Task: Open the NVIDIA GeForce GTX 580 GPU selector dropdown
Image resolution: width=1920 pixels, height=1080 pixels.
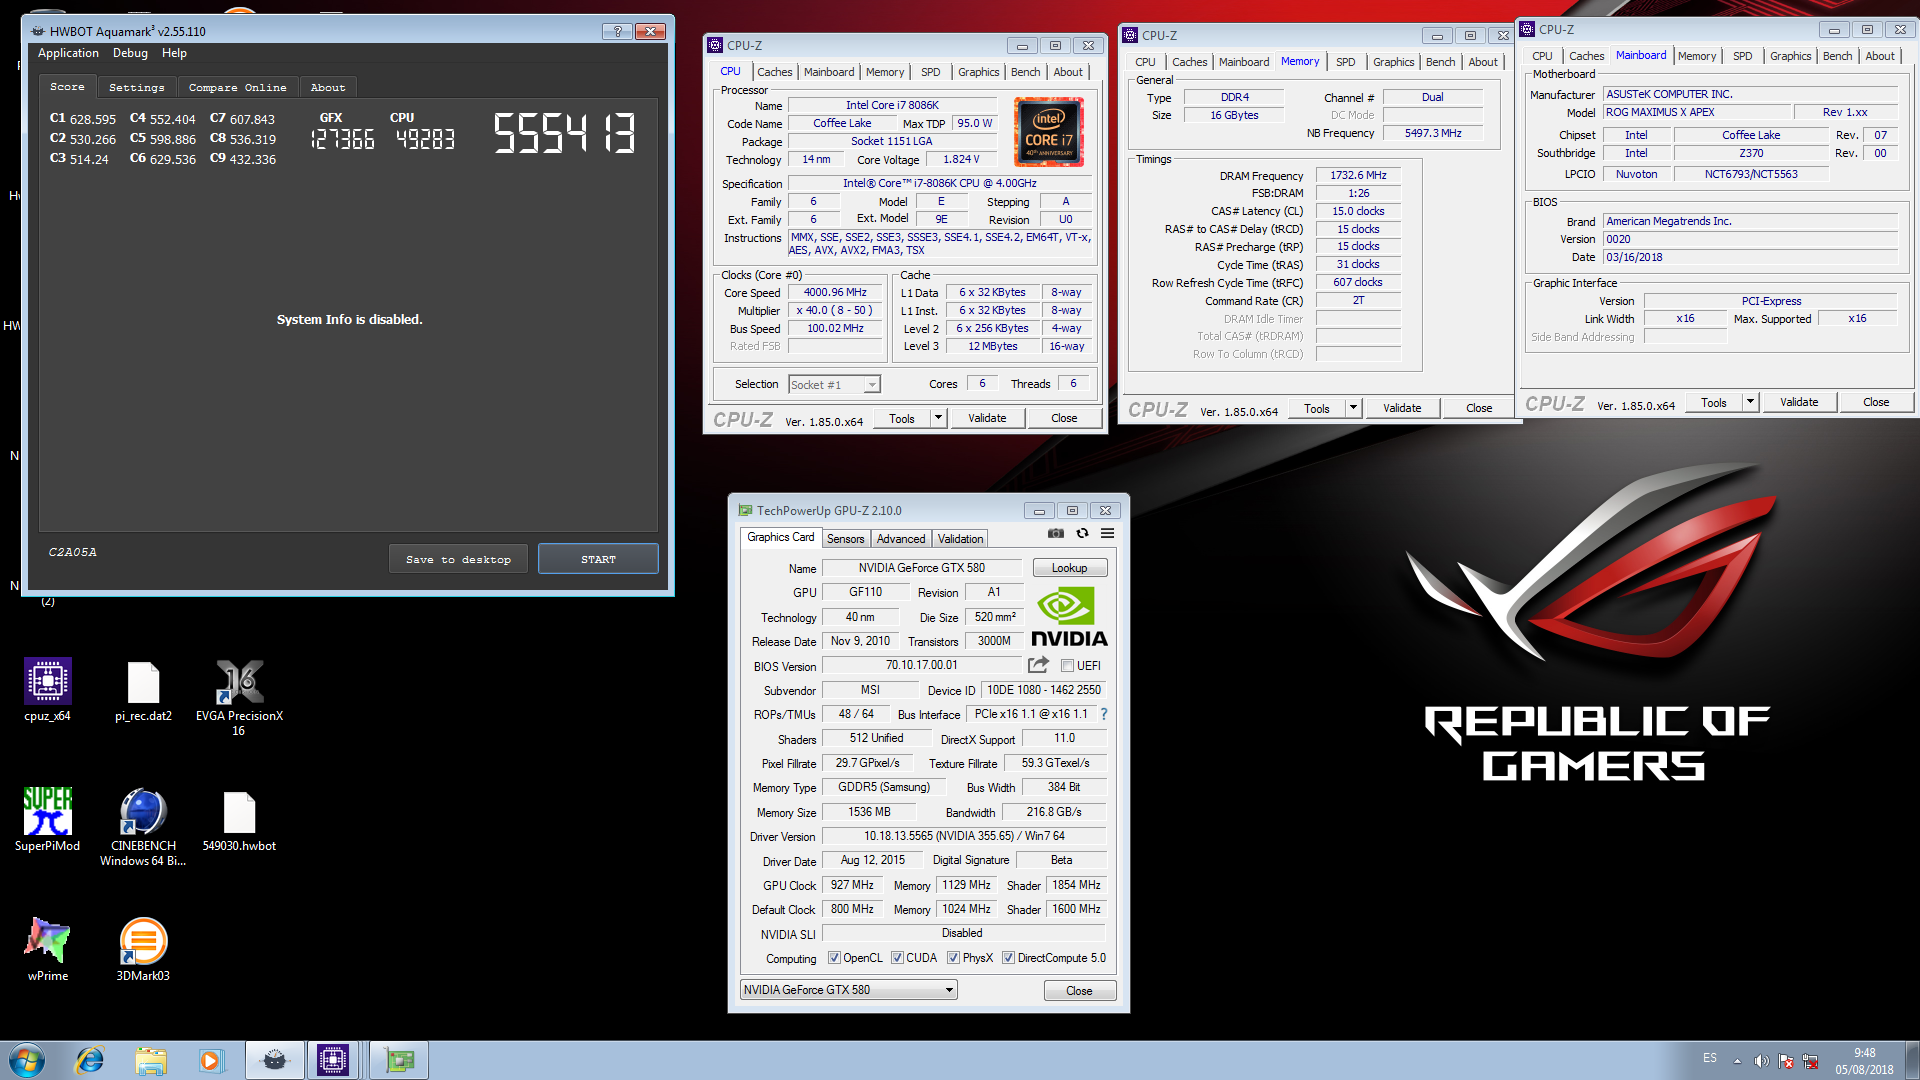Action: click(x=848, y=990)
